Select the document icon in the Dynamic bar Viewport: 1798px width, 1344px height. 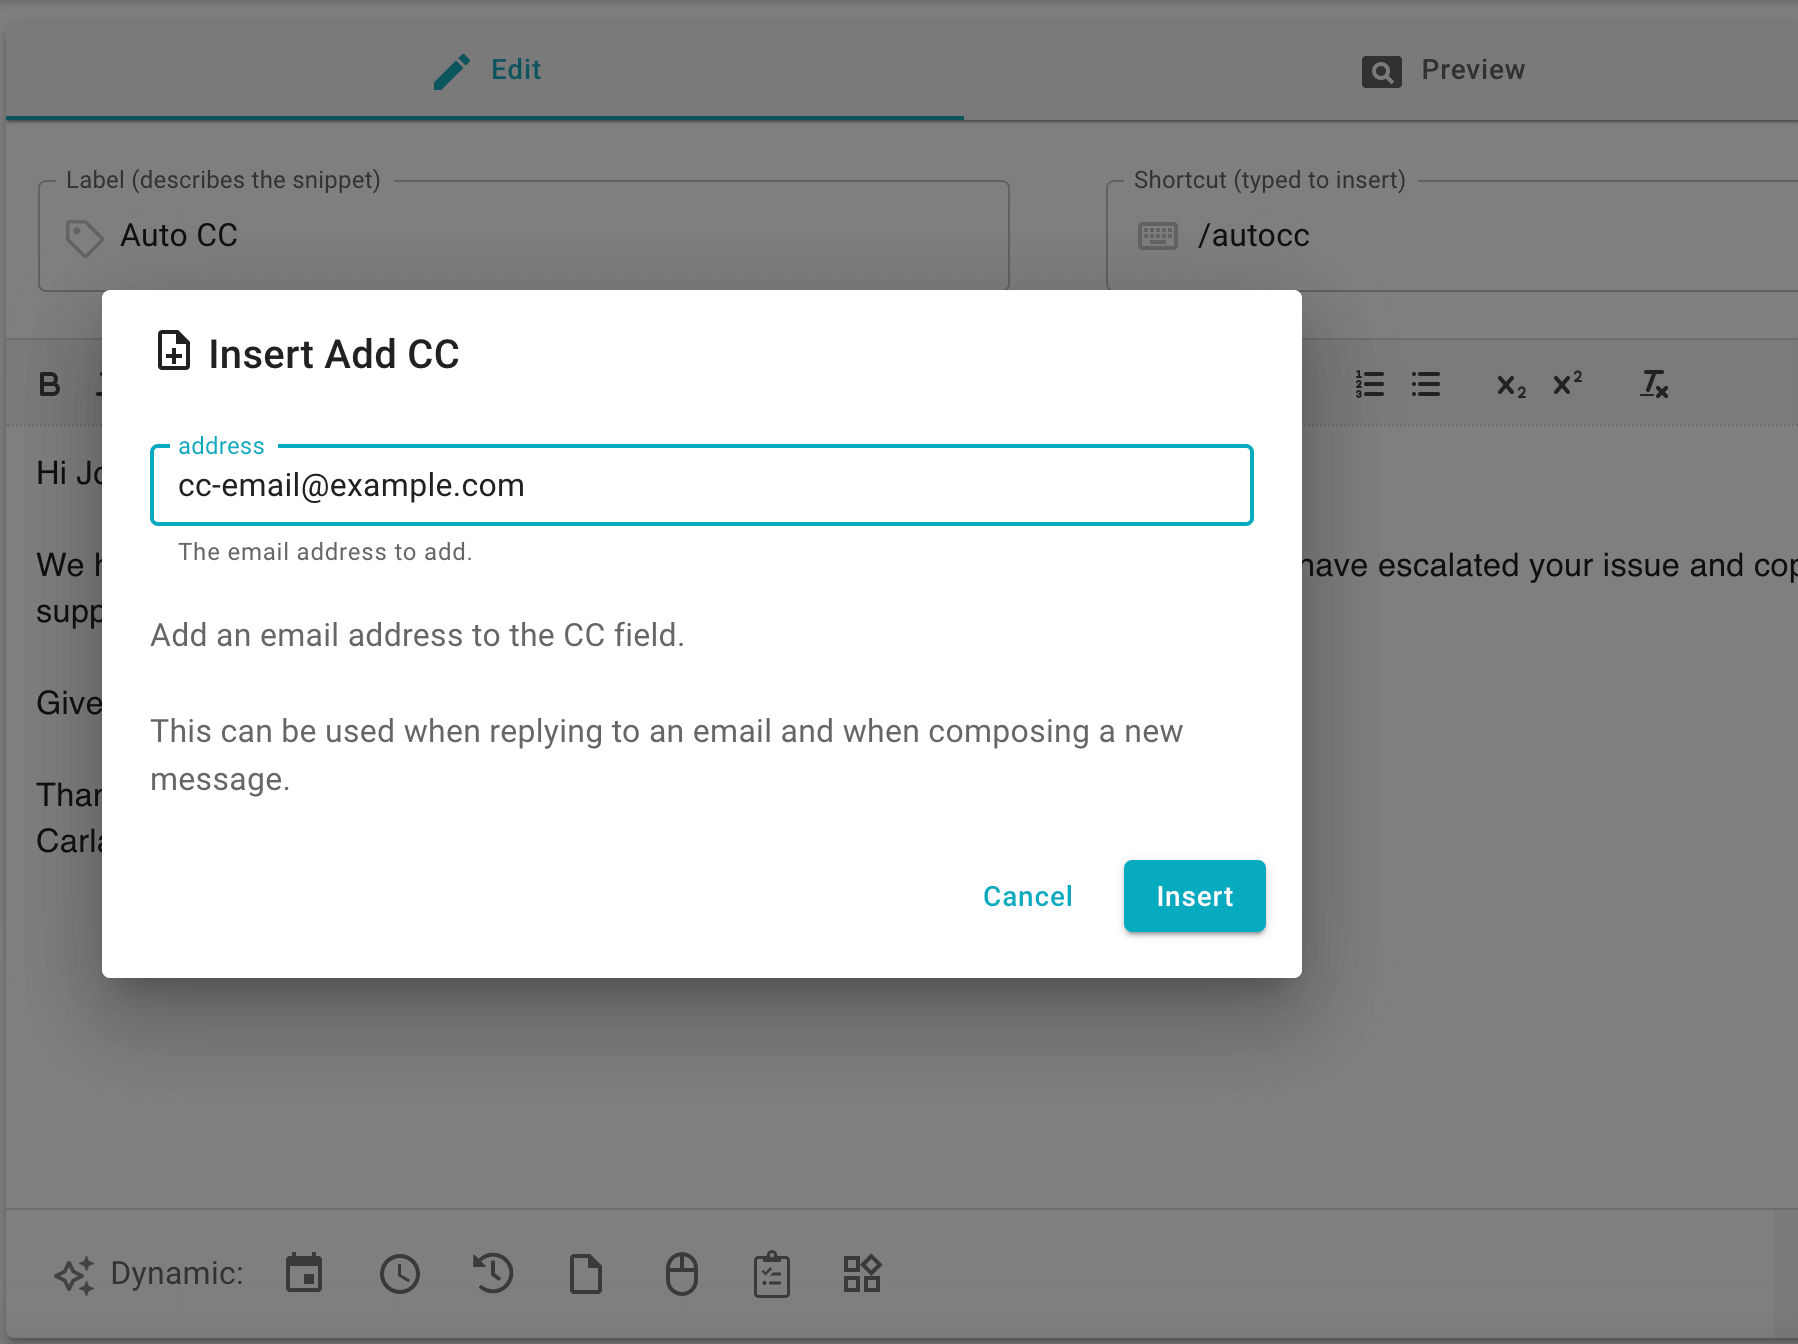(586, 1274)
